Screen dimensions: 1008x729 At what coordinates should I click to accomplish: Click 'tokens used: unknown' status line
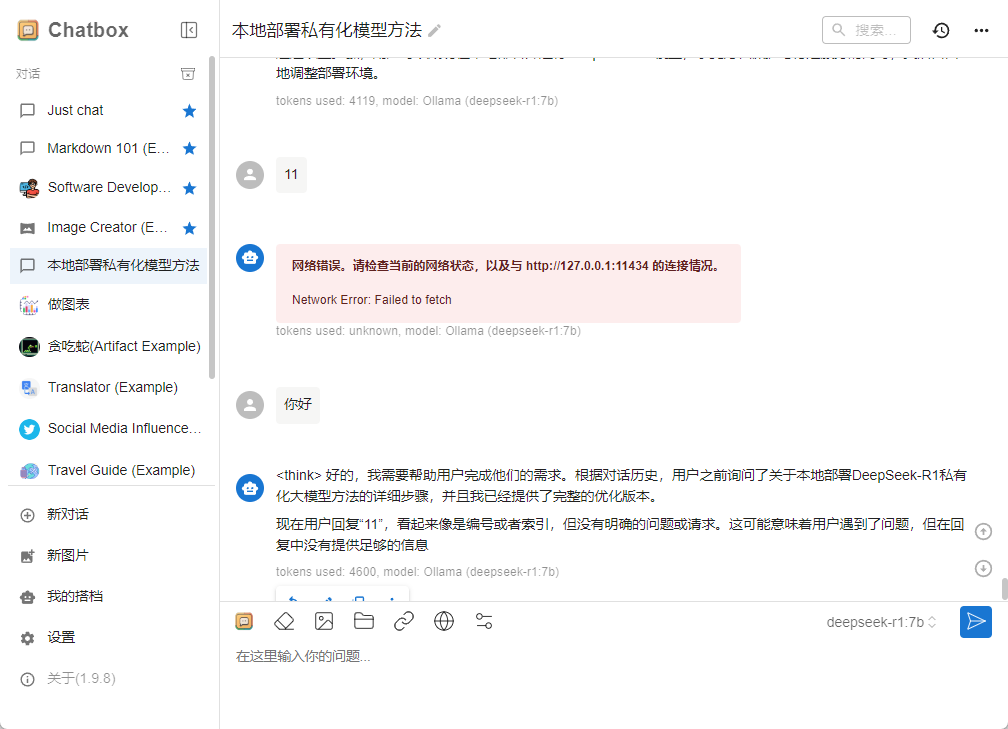(428, 331)
